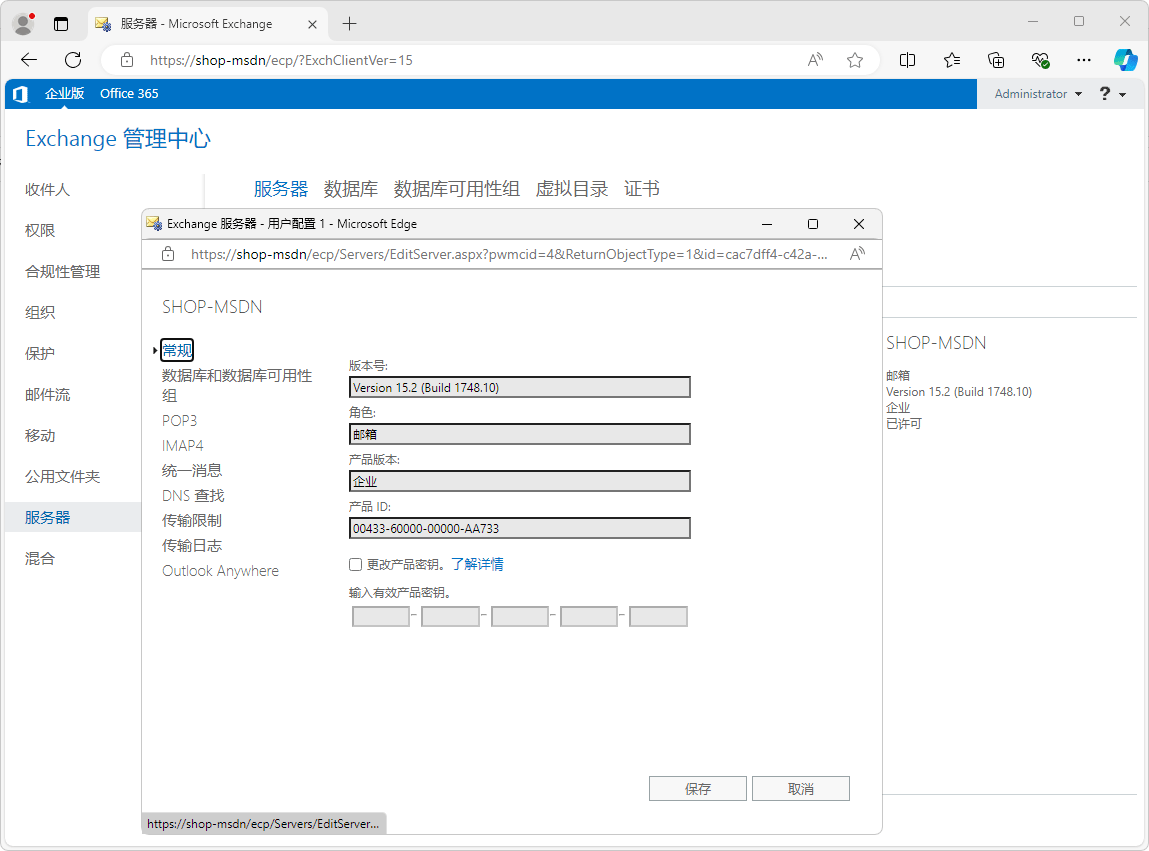
Task: Go to 混合 in left navigation
Action: [40, 559]
